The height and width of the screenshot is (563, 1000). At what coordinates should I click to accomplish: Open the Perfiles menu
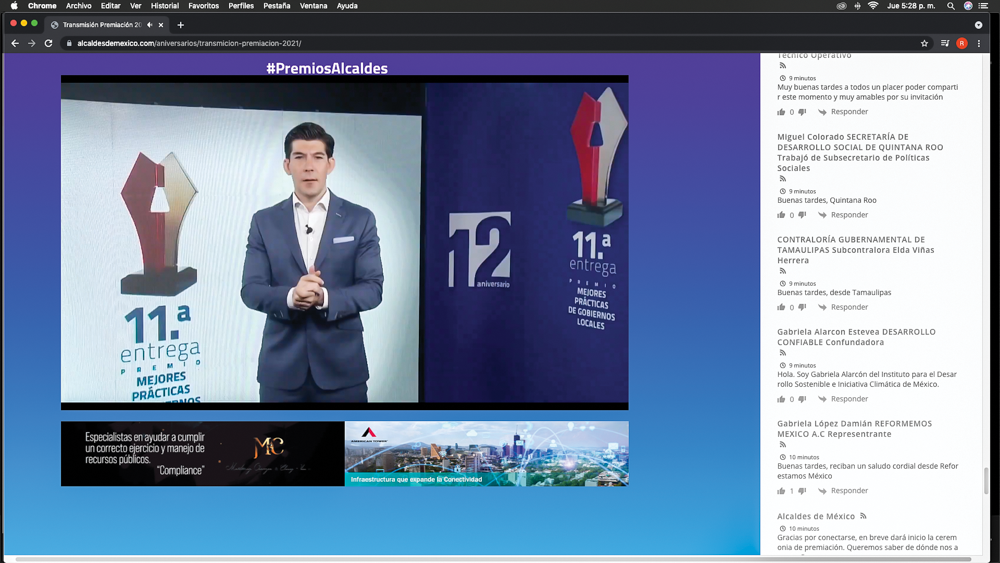(x=241, y=6)
